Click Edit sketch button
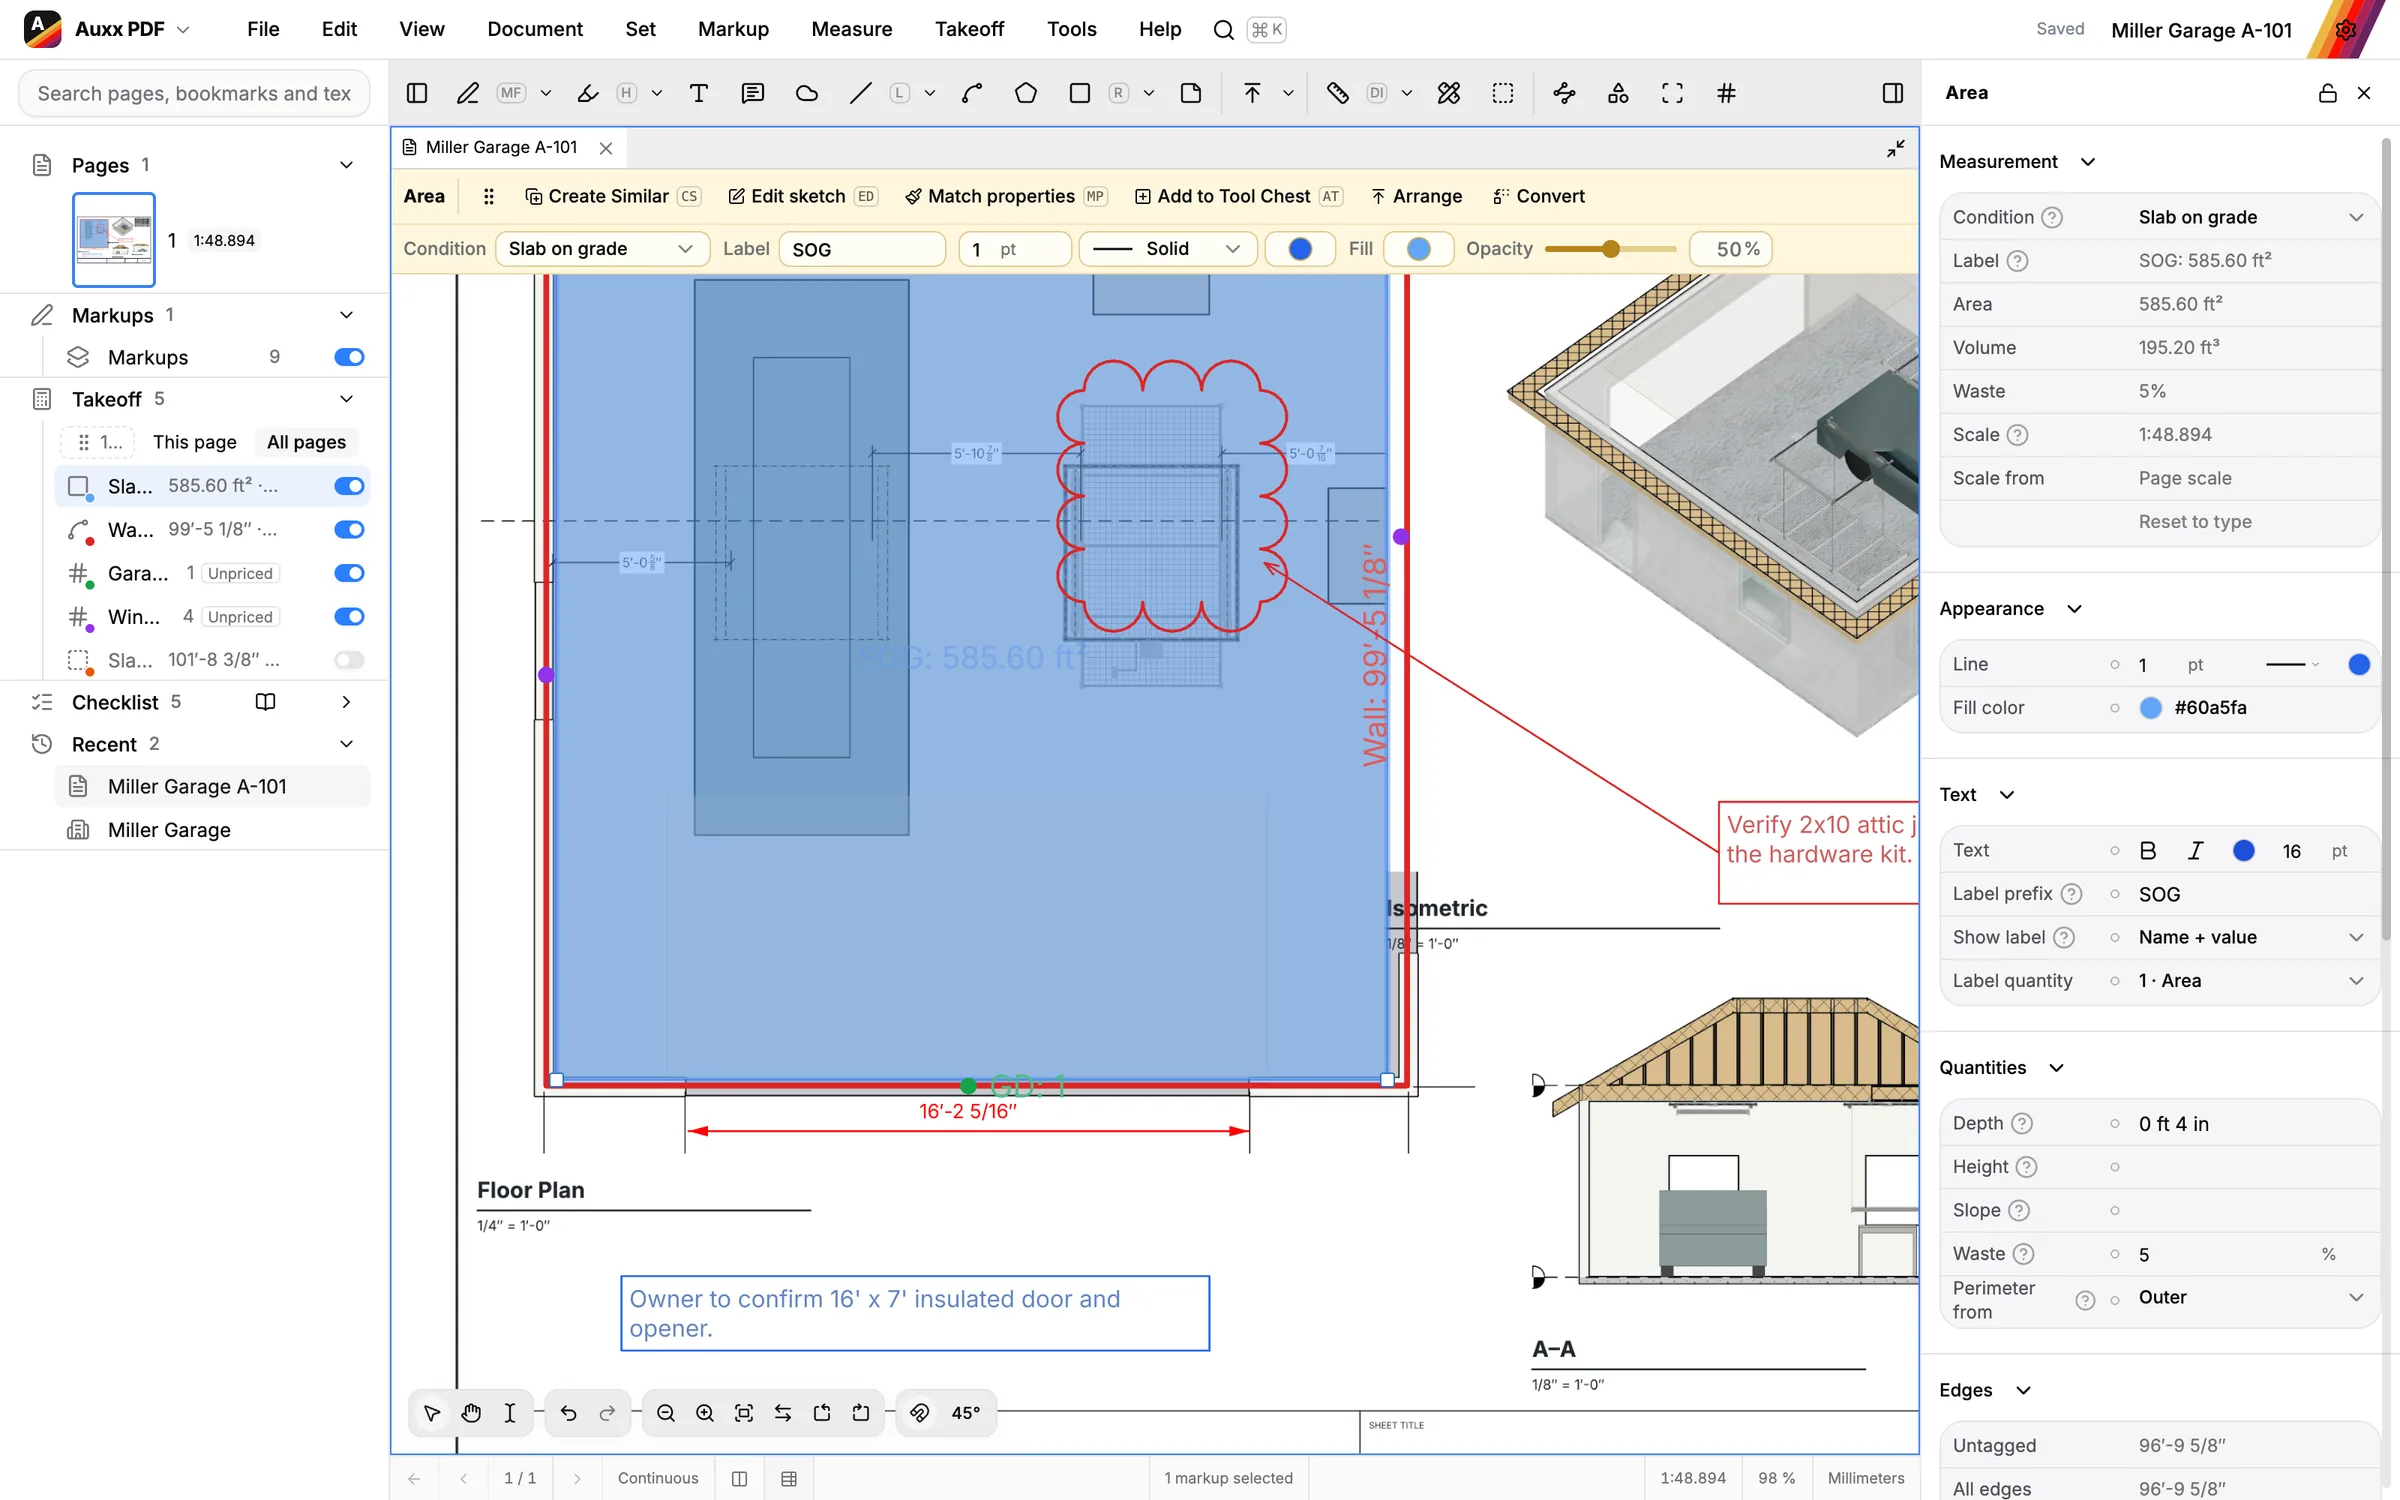The image size is (2400, 1500). 802,196
